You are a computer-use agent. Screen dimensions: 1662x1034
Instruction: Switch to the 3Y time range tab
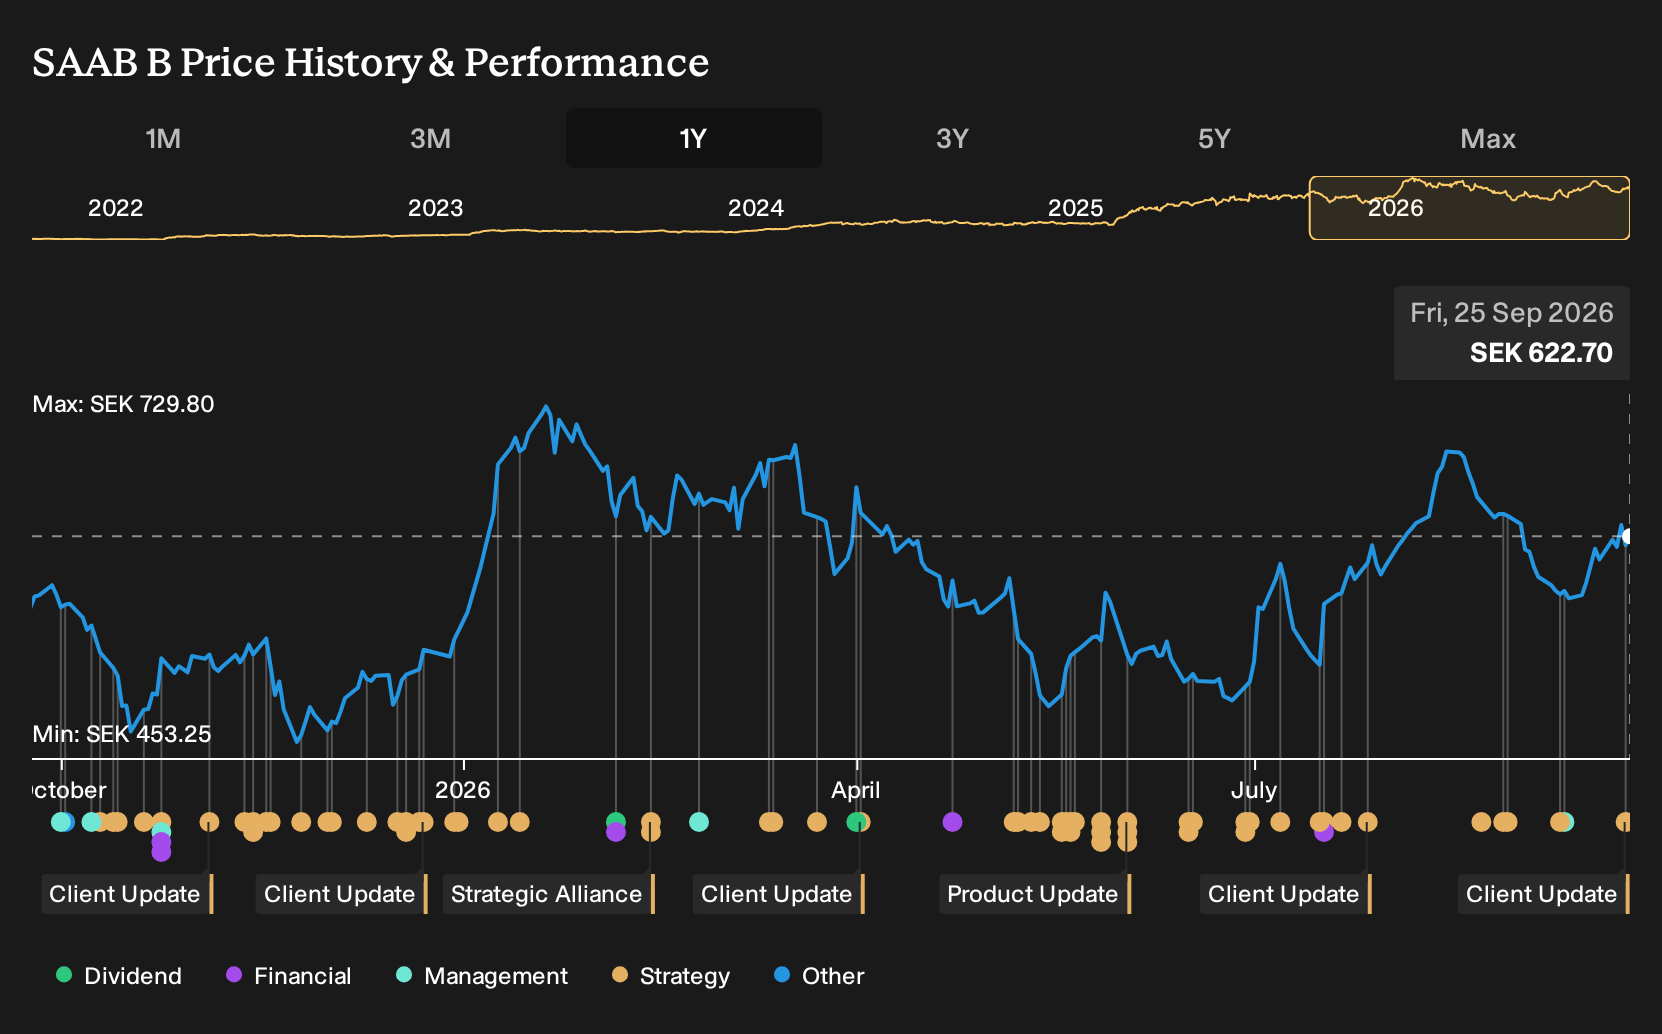952,138
